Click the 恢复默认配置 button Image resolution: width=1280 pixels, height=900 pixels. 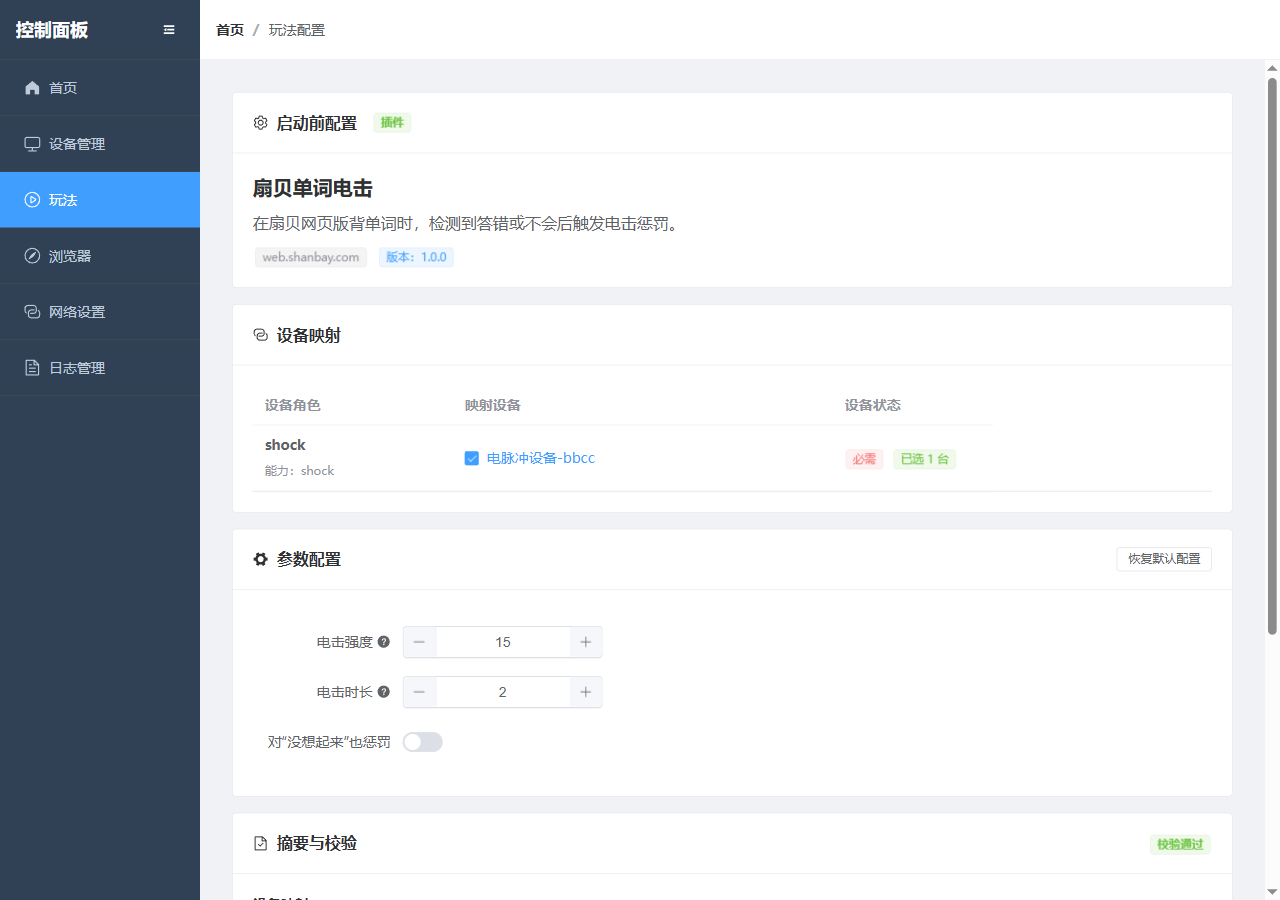pyautogui.click(x=1164, y=559)
